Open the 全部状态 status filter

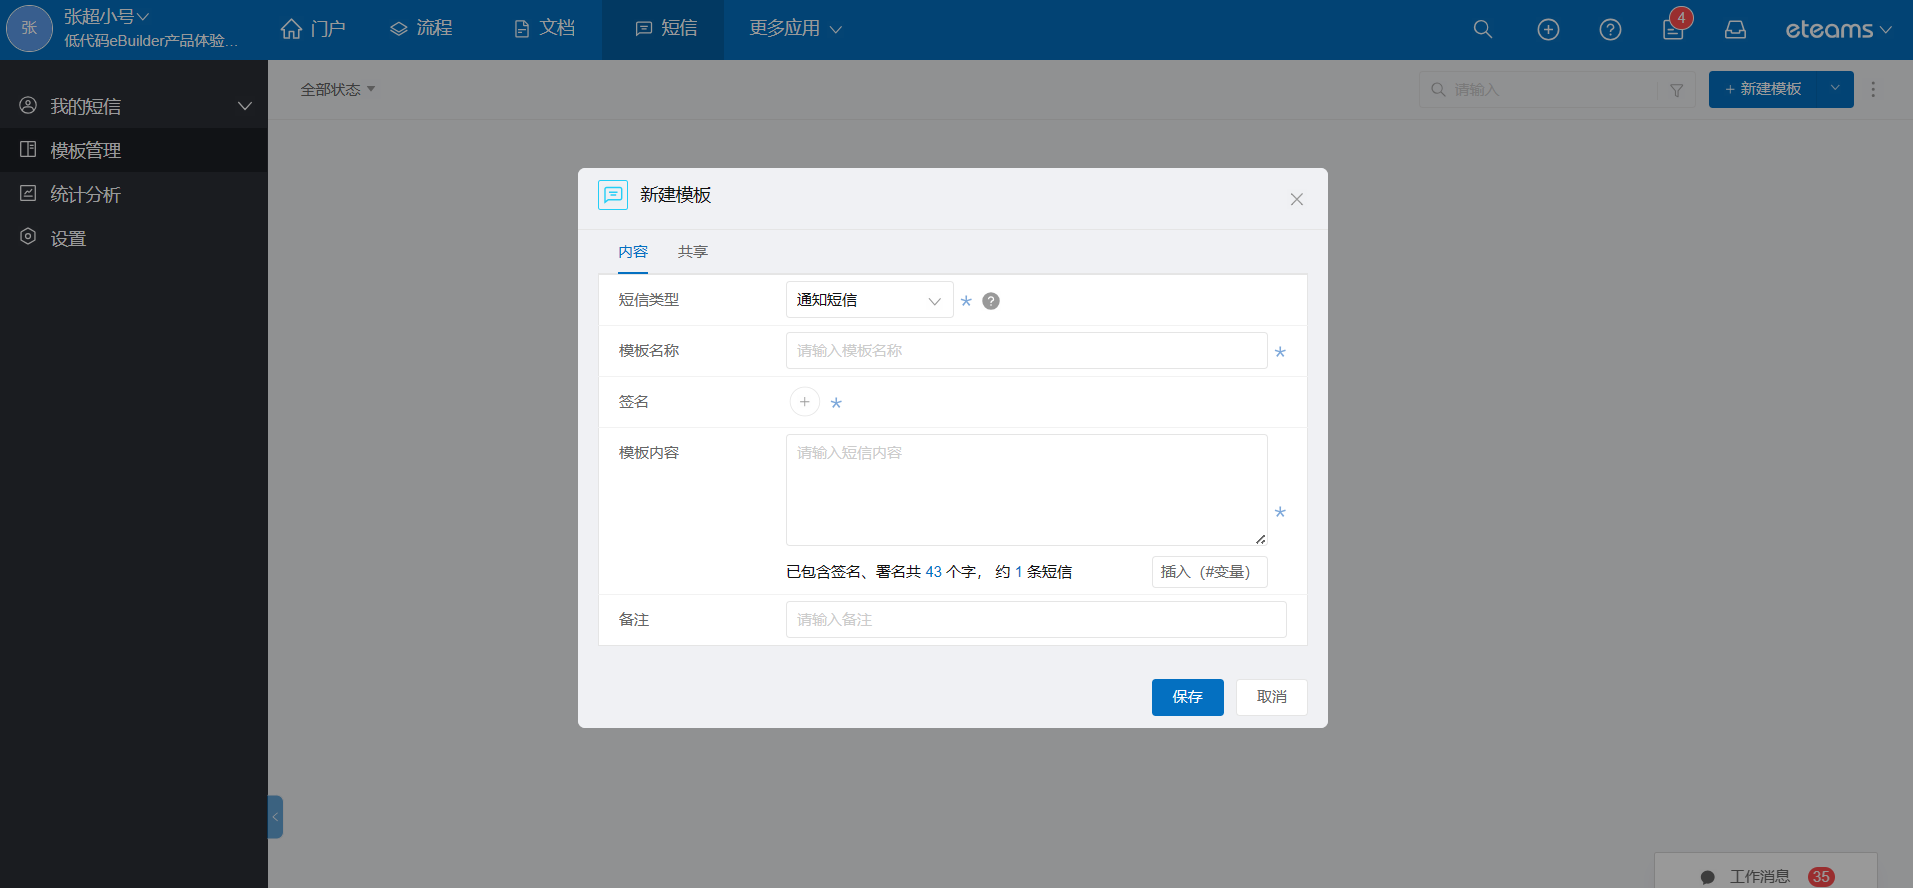coord(338,89)
